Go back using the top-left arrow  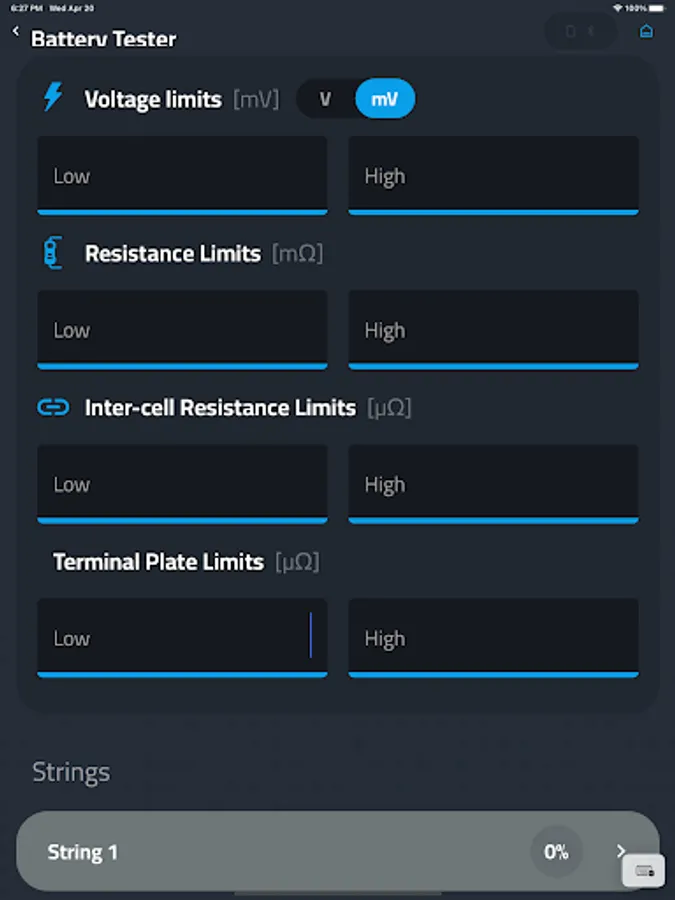16,32
